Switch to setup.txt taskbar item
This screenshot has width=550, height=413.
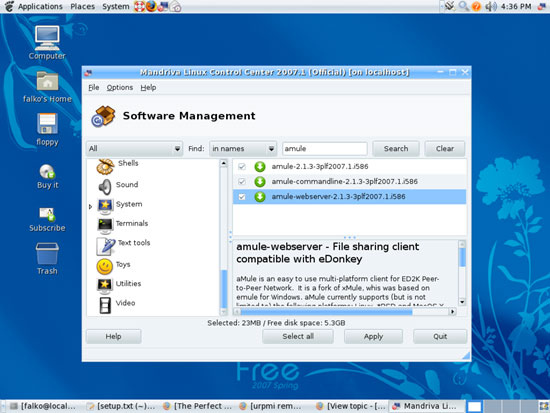(x=121, y=406)
